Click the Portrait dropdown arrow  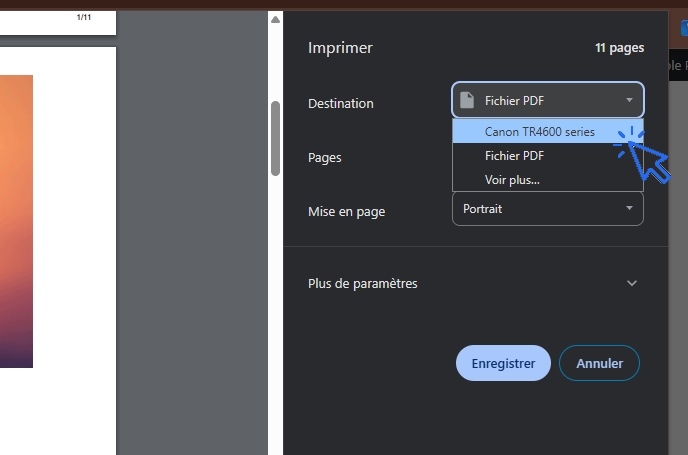pos(629,209)
